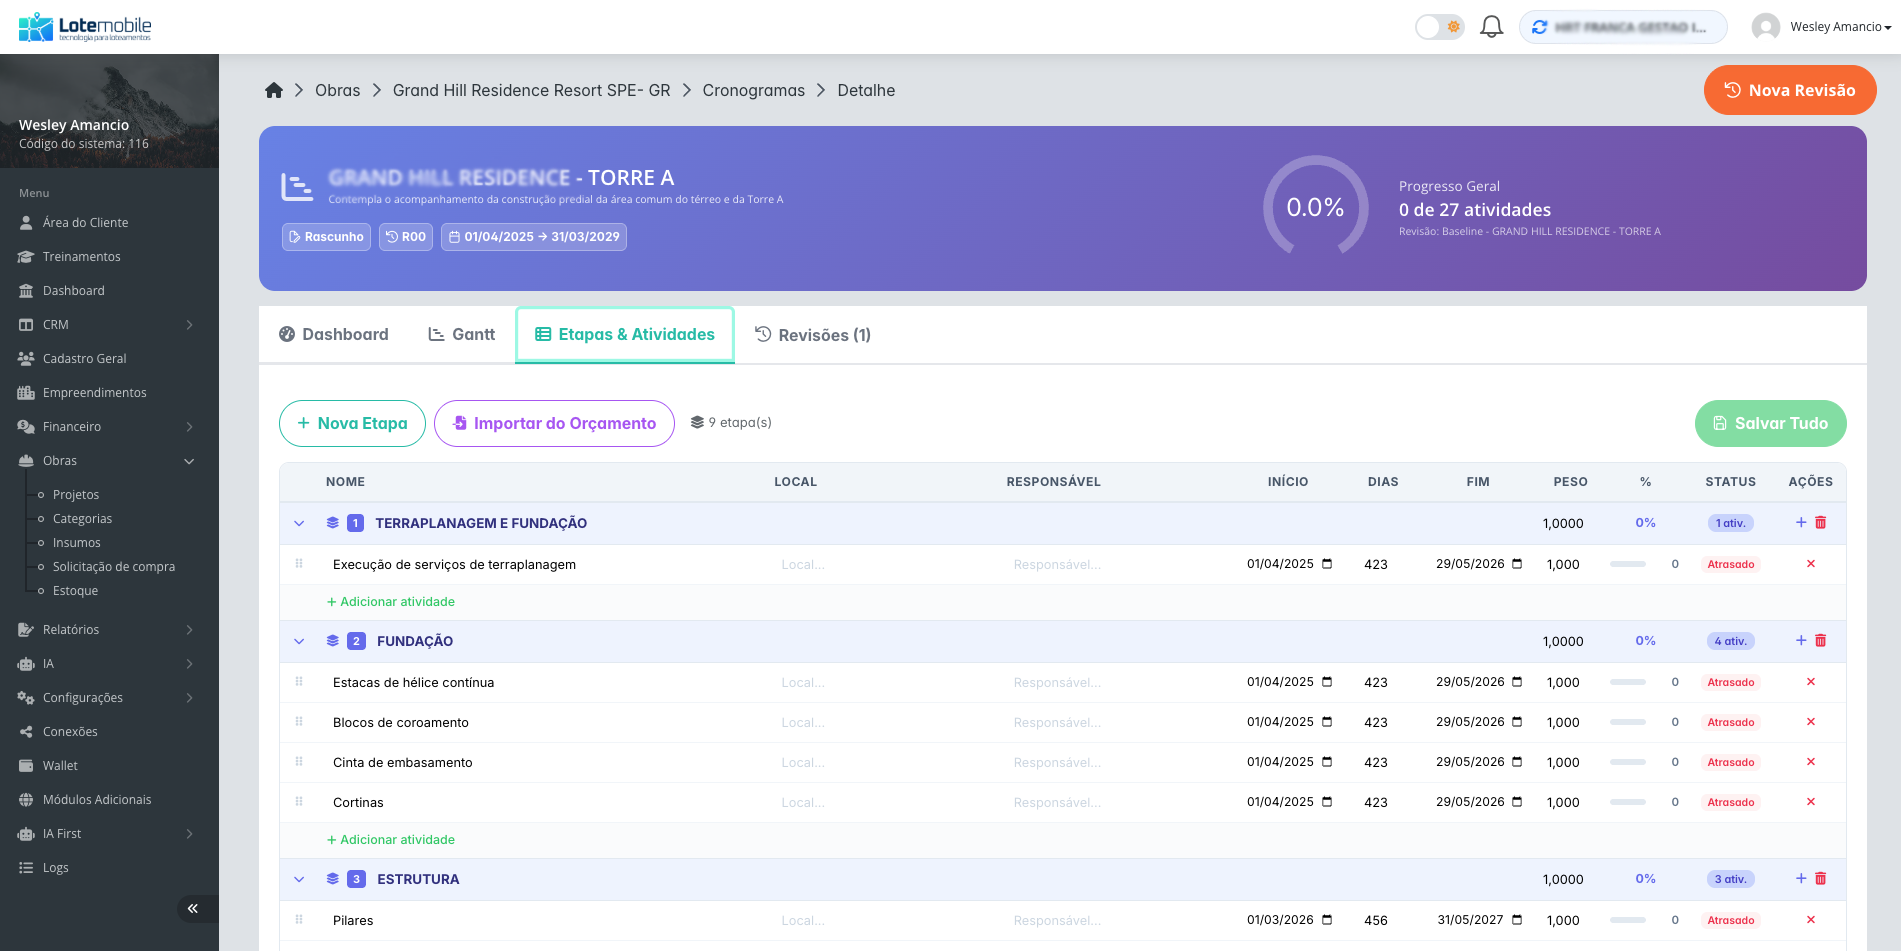The image size is (1901, 951).
Task: Click the Wallet sidebar icon
Action: point(26,766)
